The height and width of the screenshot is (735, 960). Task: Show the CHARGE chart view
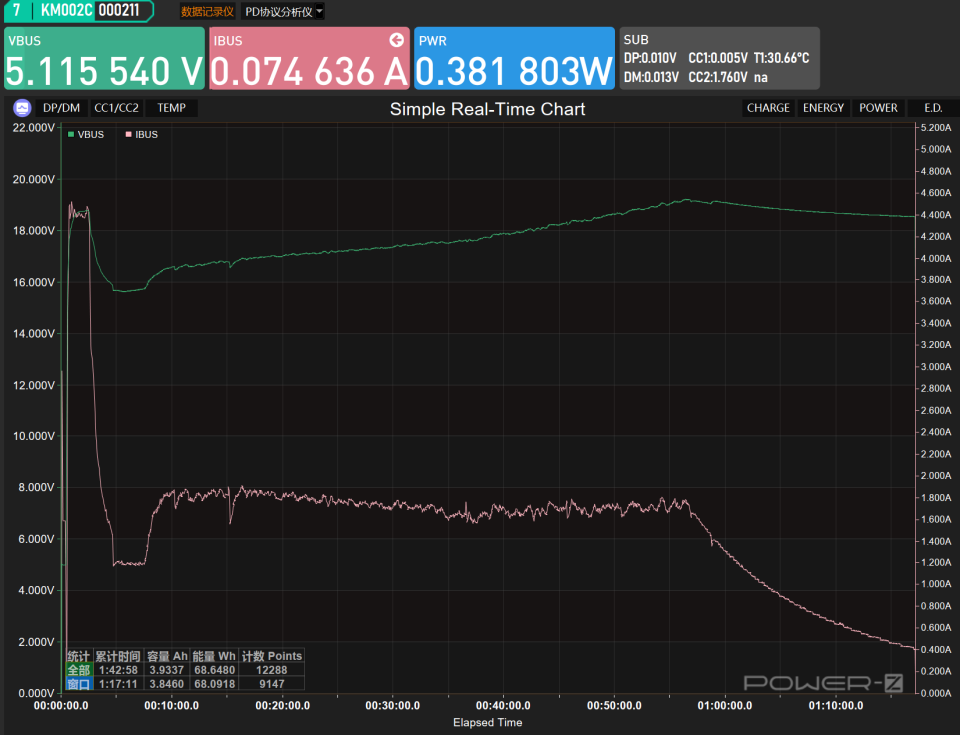point(768,108)
